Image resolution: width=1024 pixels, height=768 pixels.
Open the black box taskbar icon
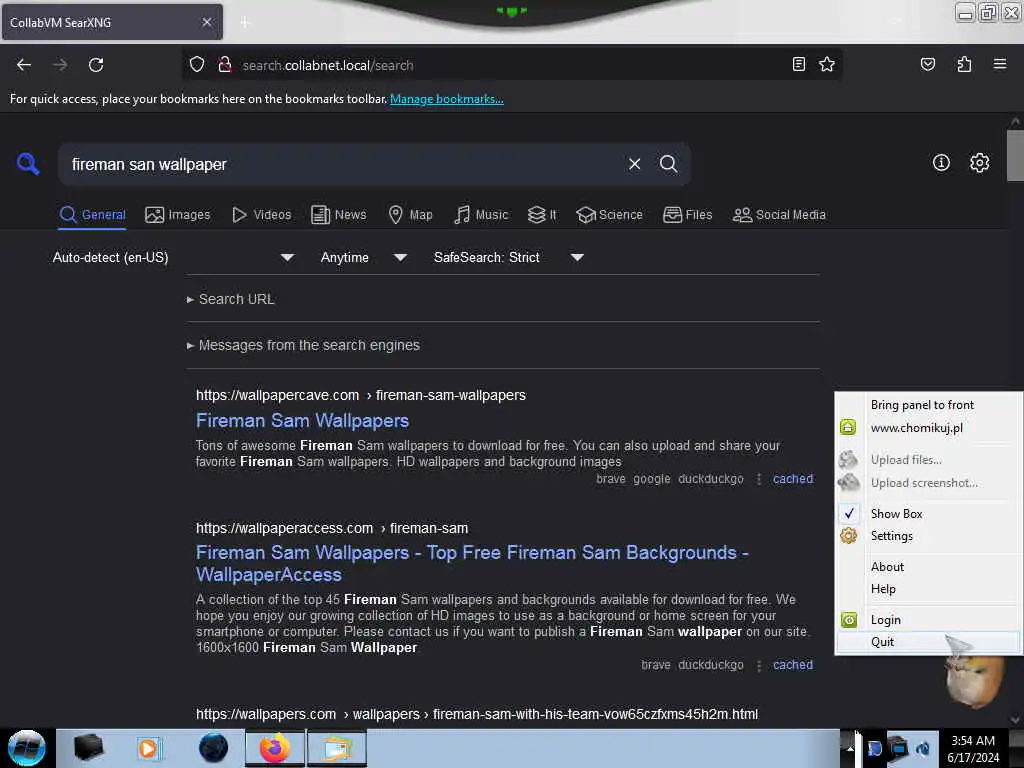(x=89, y=748)
